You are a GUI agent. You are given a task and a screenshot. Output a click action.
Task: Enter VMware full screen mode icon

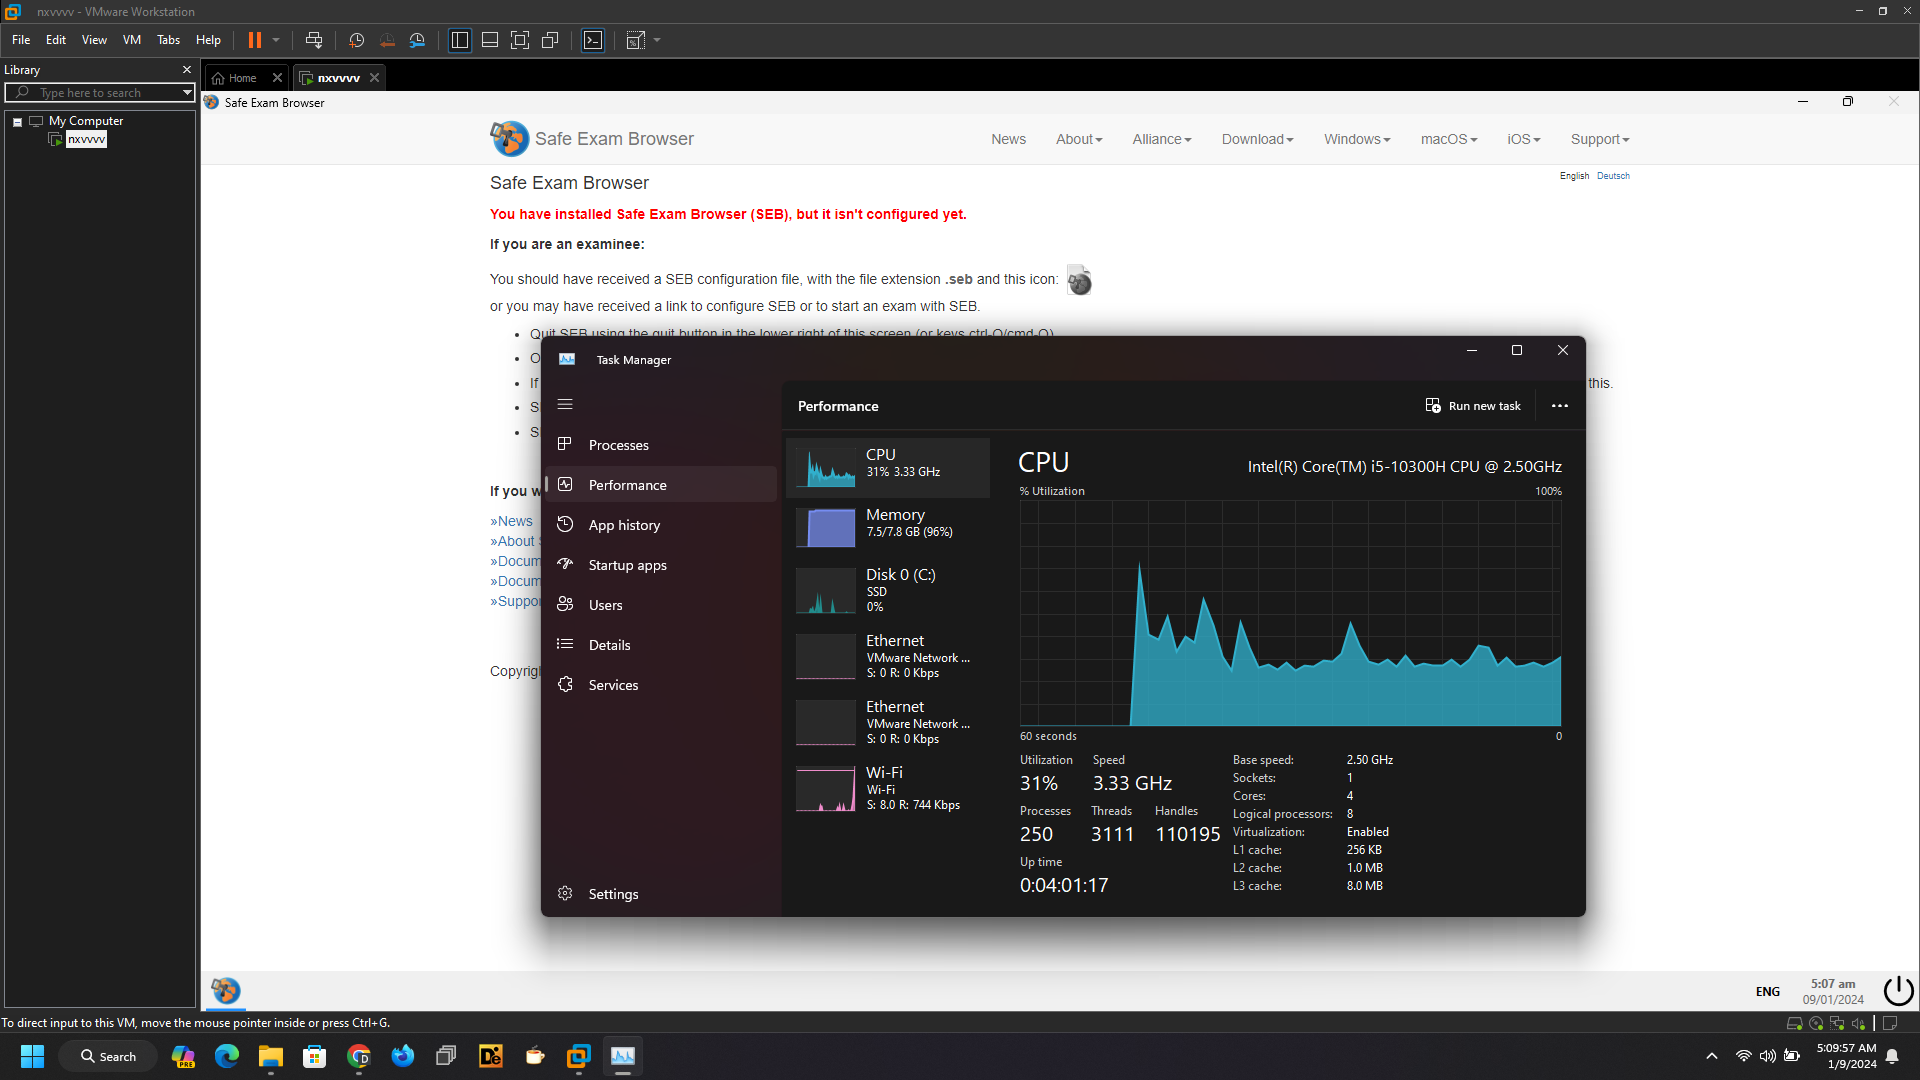coord(520,40)
